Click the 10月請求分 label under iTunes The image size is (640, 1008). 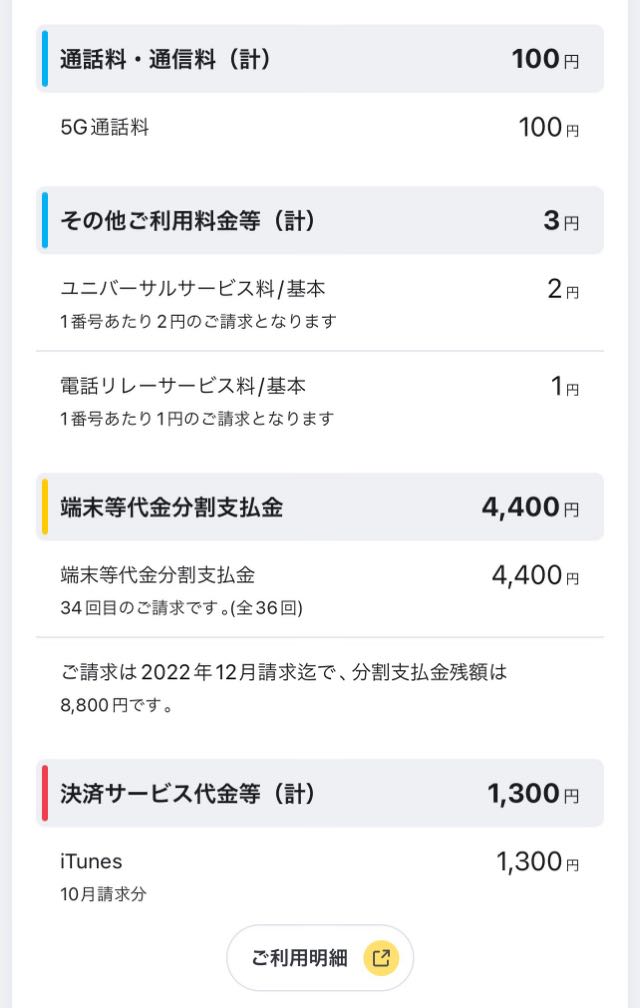pyautogui.click(x=103, y=894)
